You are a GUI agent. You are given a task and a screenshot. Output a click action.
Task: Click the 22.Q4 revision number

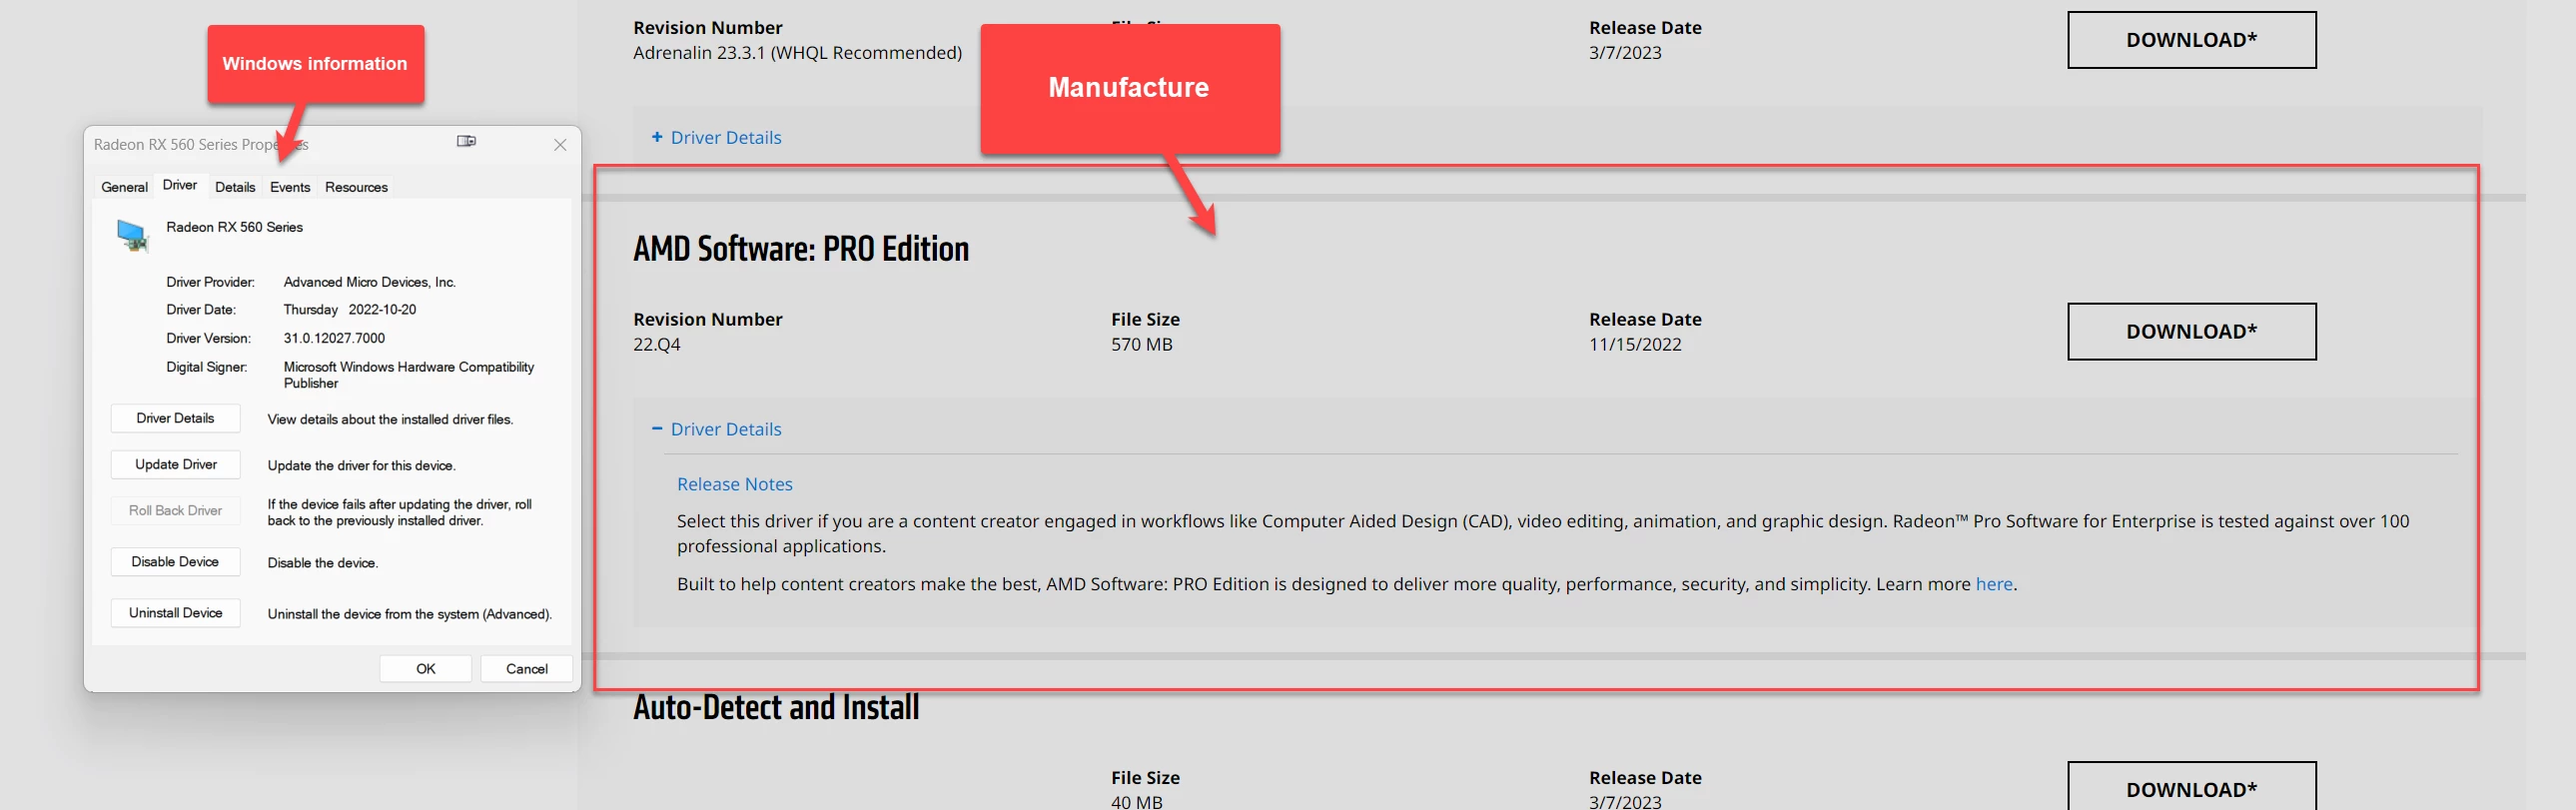(x=657, y=344)
